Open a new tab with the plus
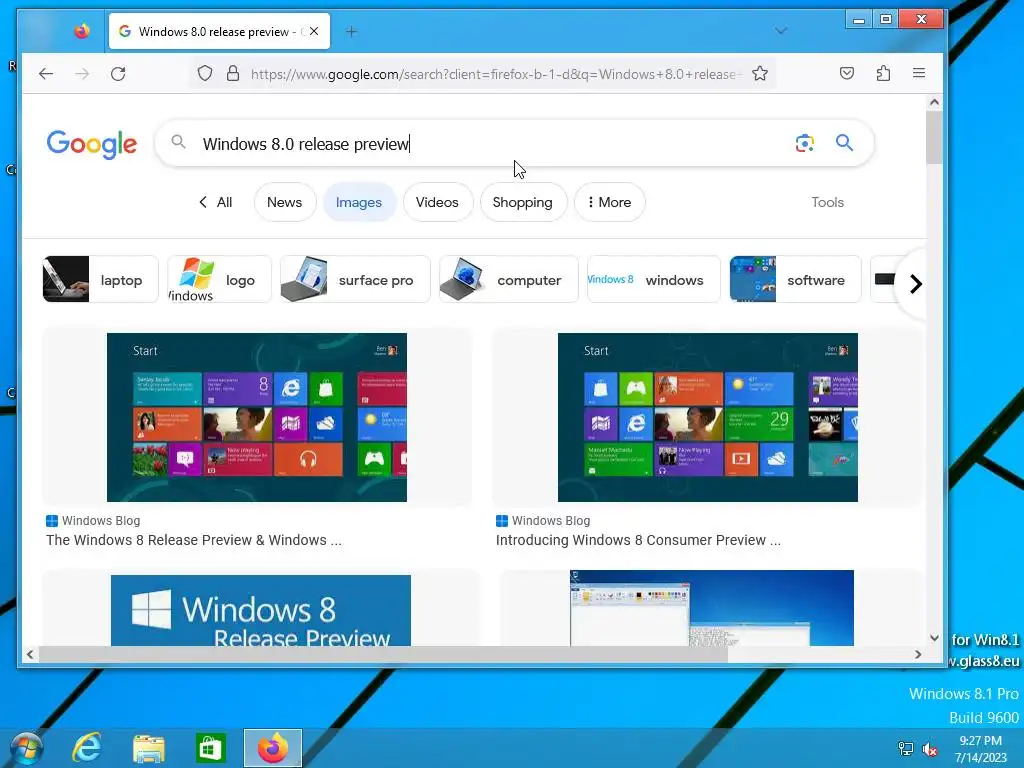 [x=351, y=31]
